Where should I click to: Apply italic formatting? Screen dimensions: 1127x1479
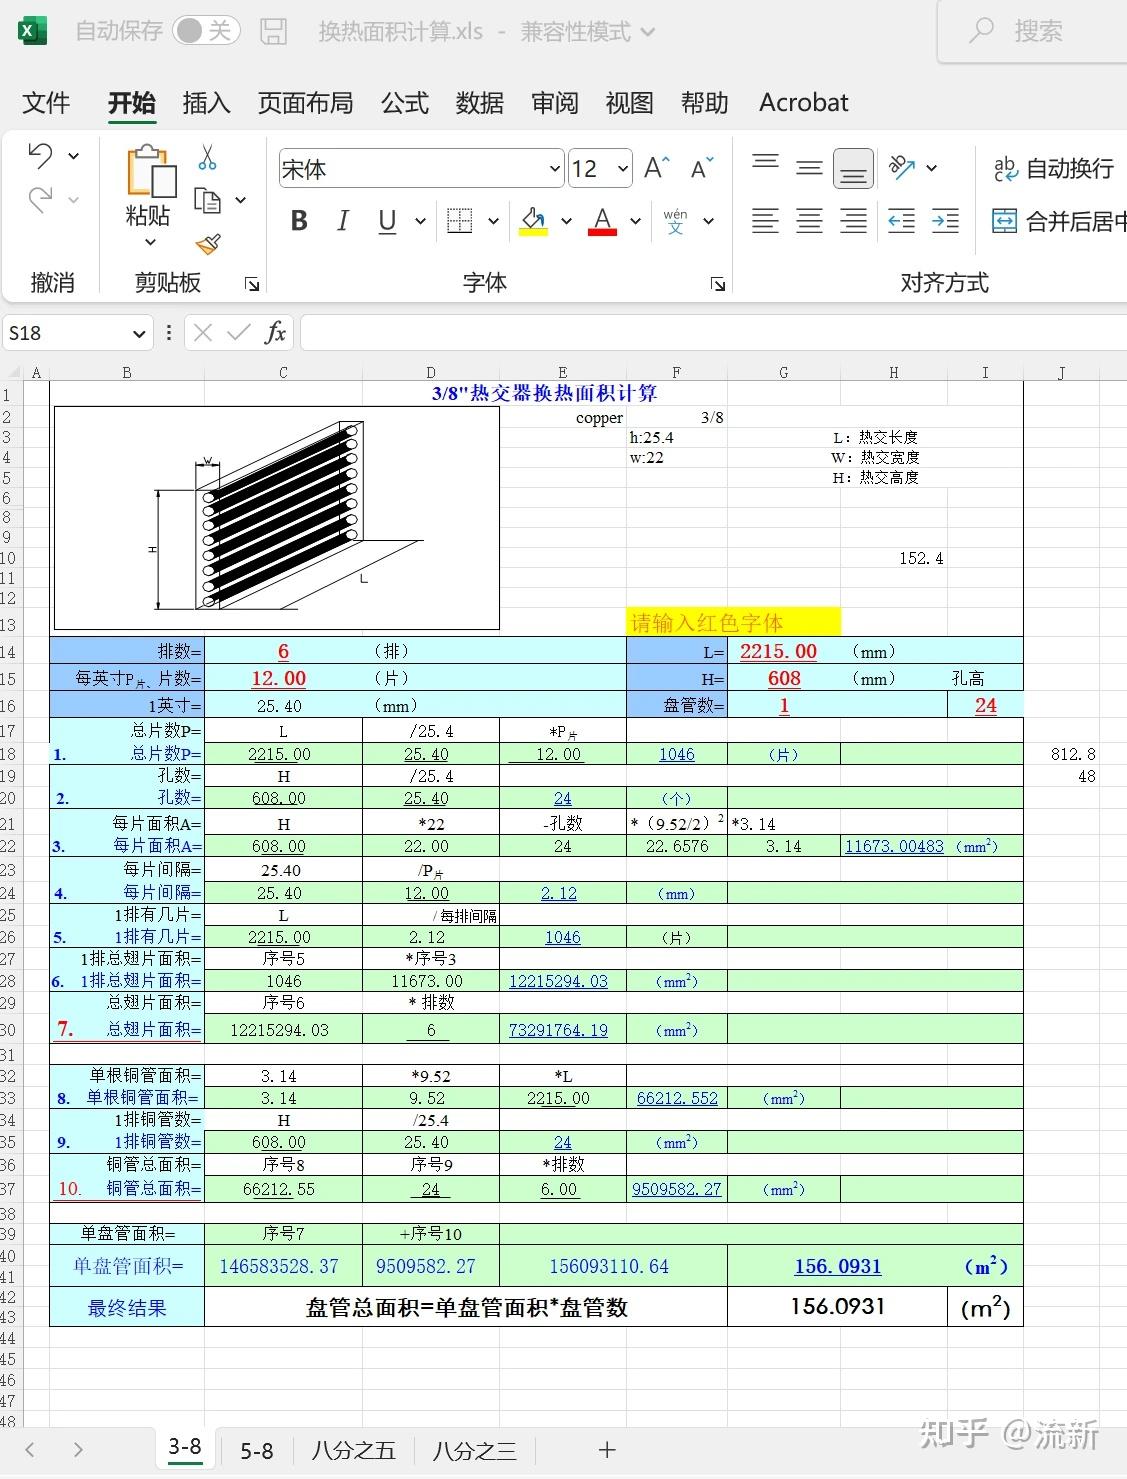[x=343, y=221]
